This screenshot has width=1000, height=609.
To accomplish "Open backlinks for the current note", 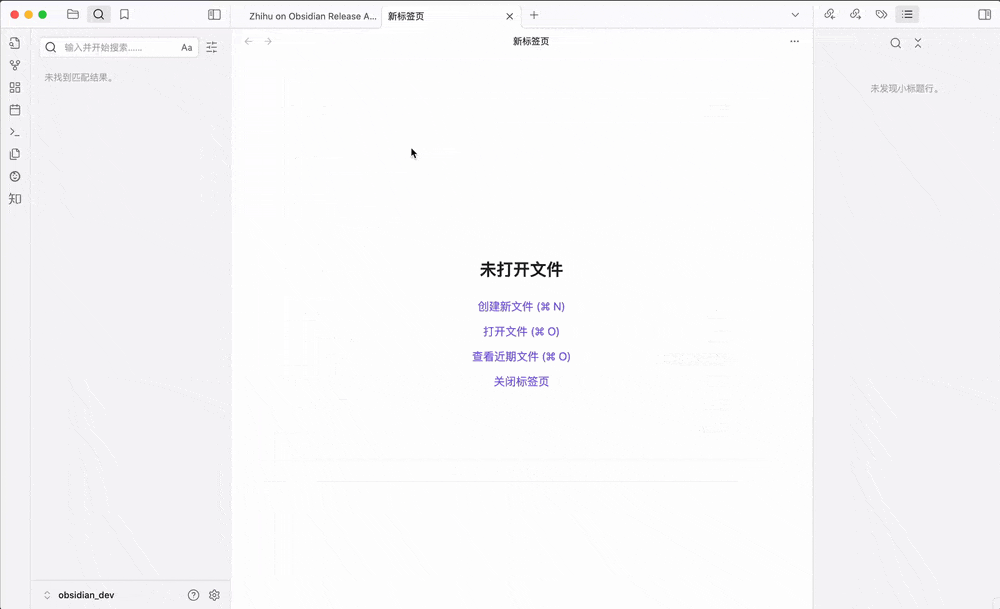I will [828, 14].
